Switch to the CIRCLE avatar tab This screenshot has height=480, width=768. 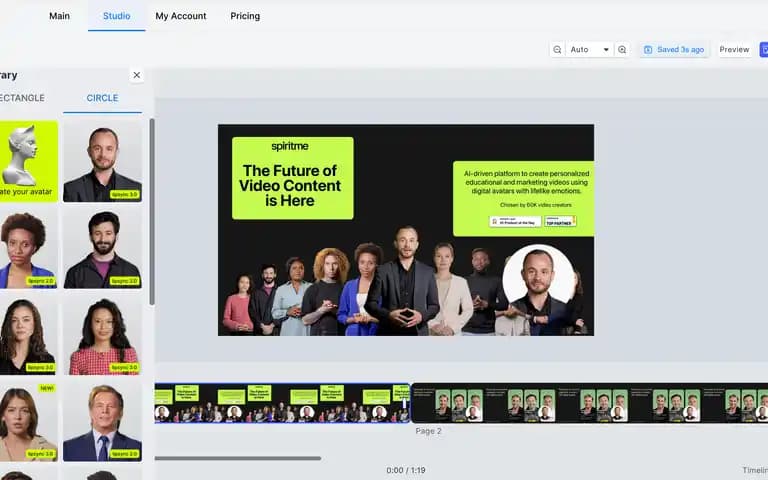point(102,98)
